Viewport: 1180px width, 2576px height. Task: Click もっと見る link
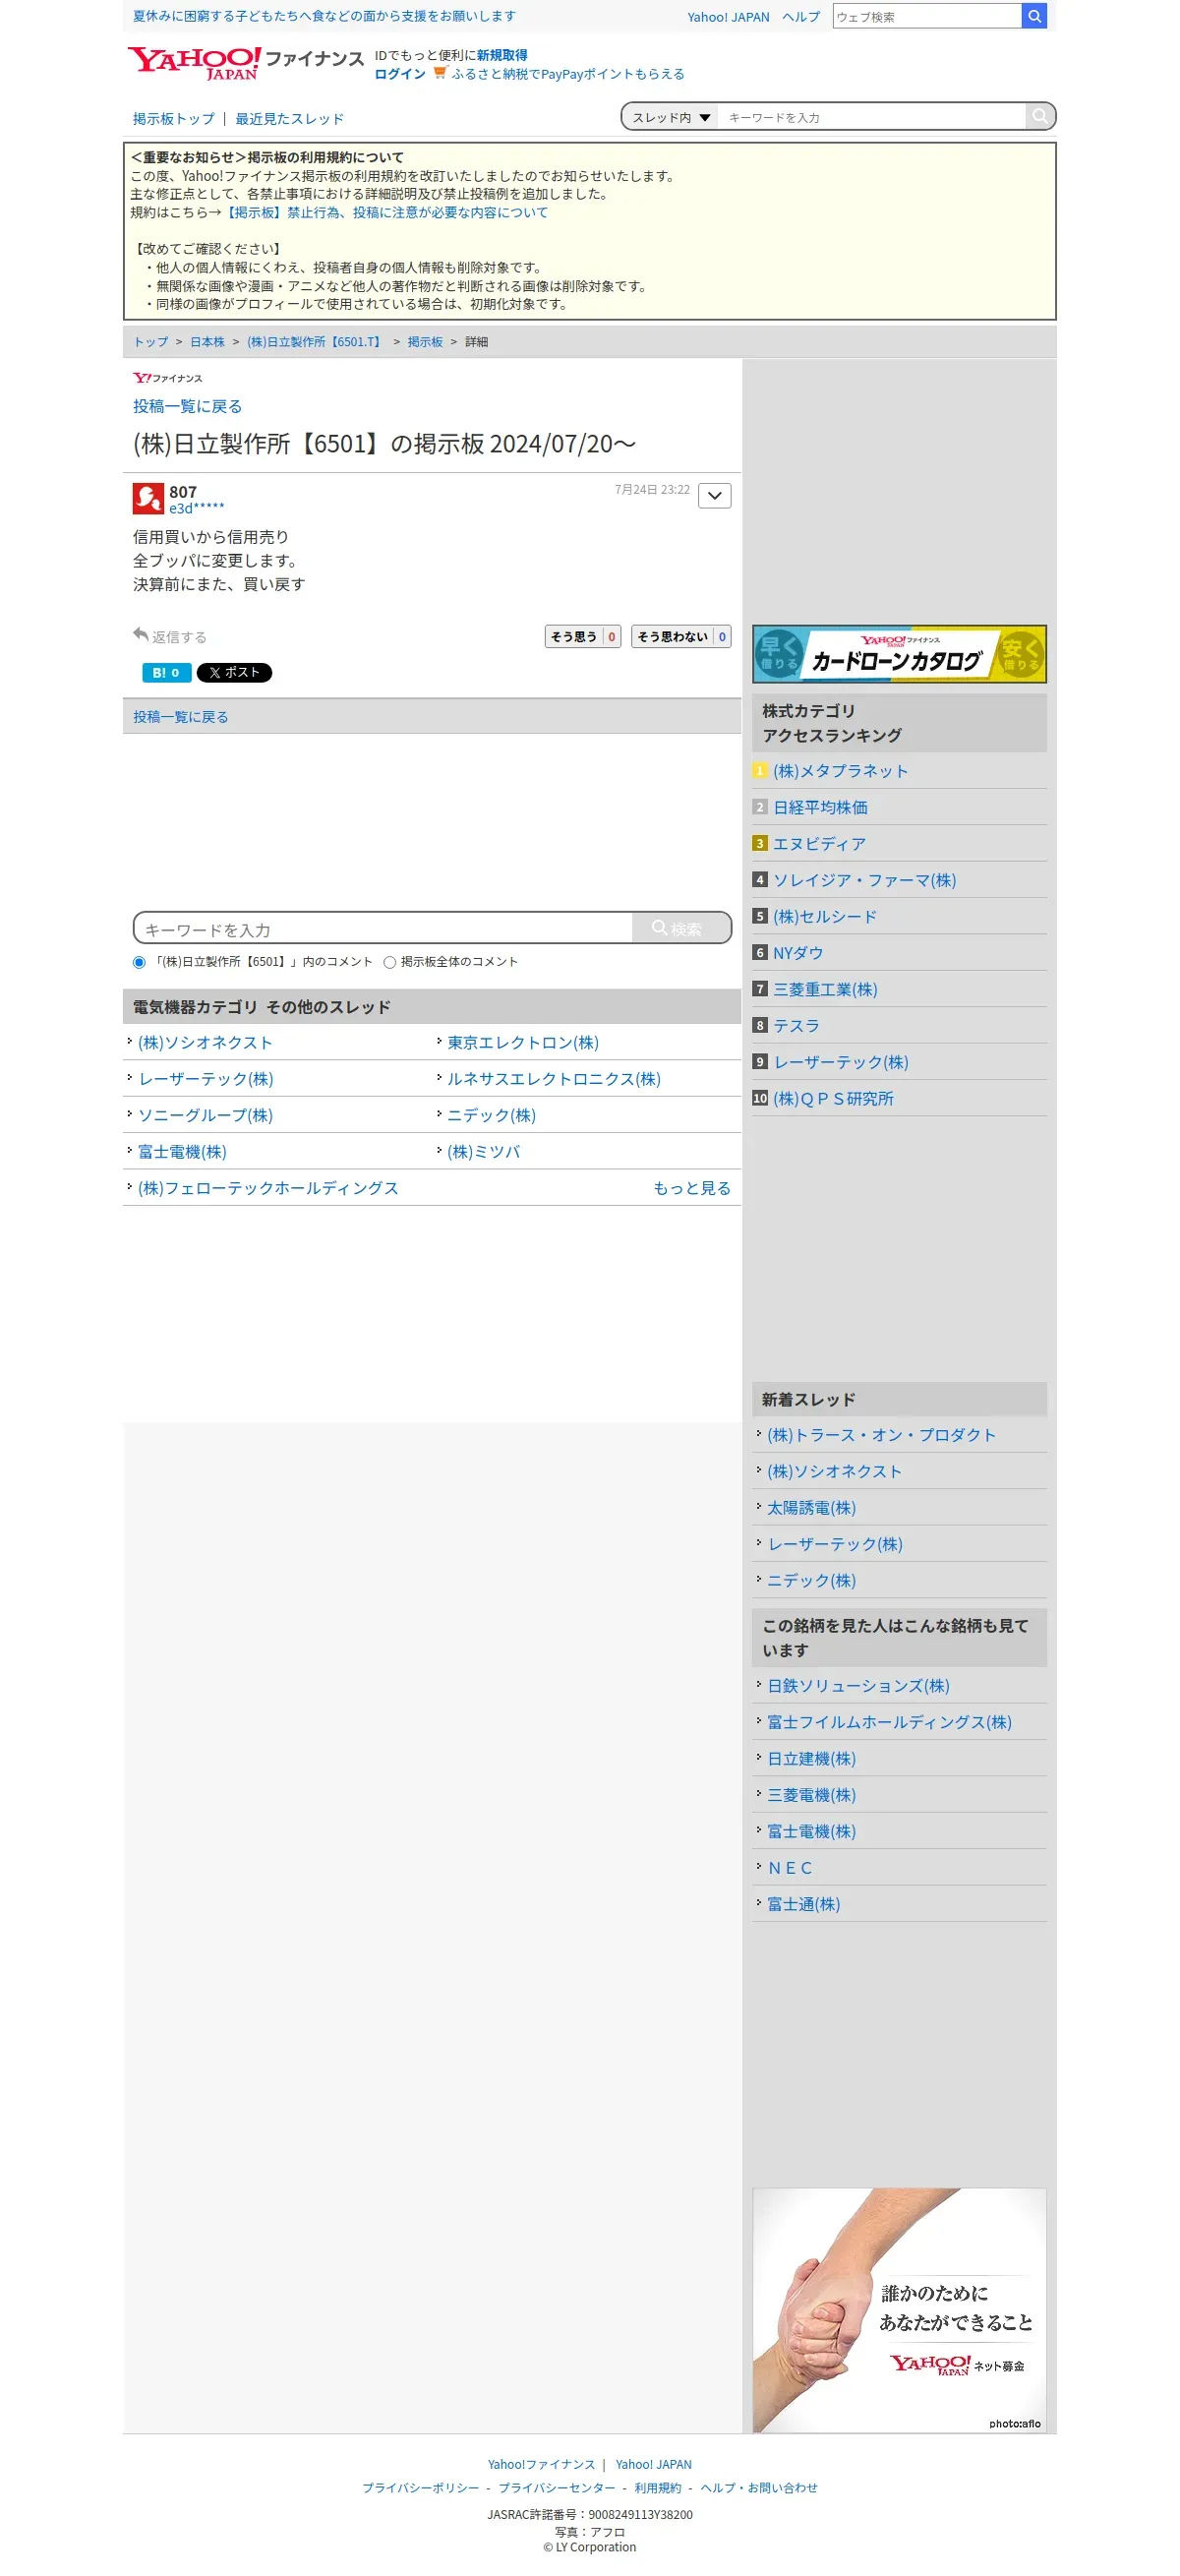click(692, 1188)
